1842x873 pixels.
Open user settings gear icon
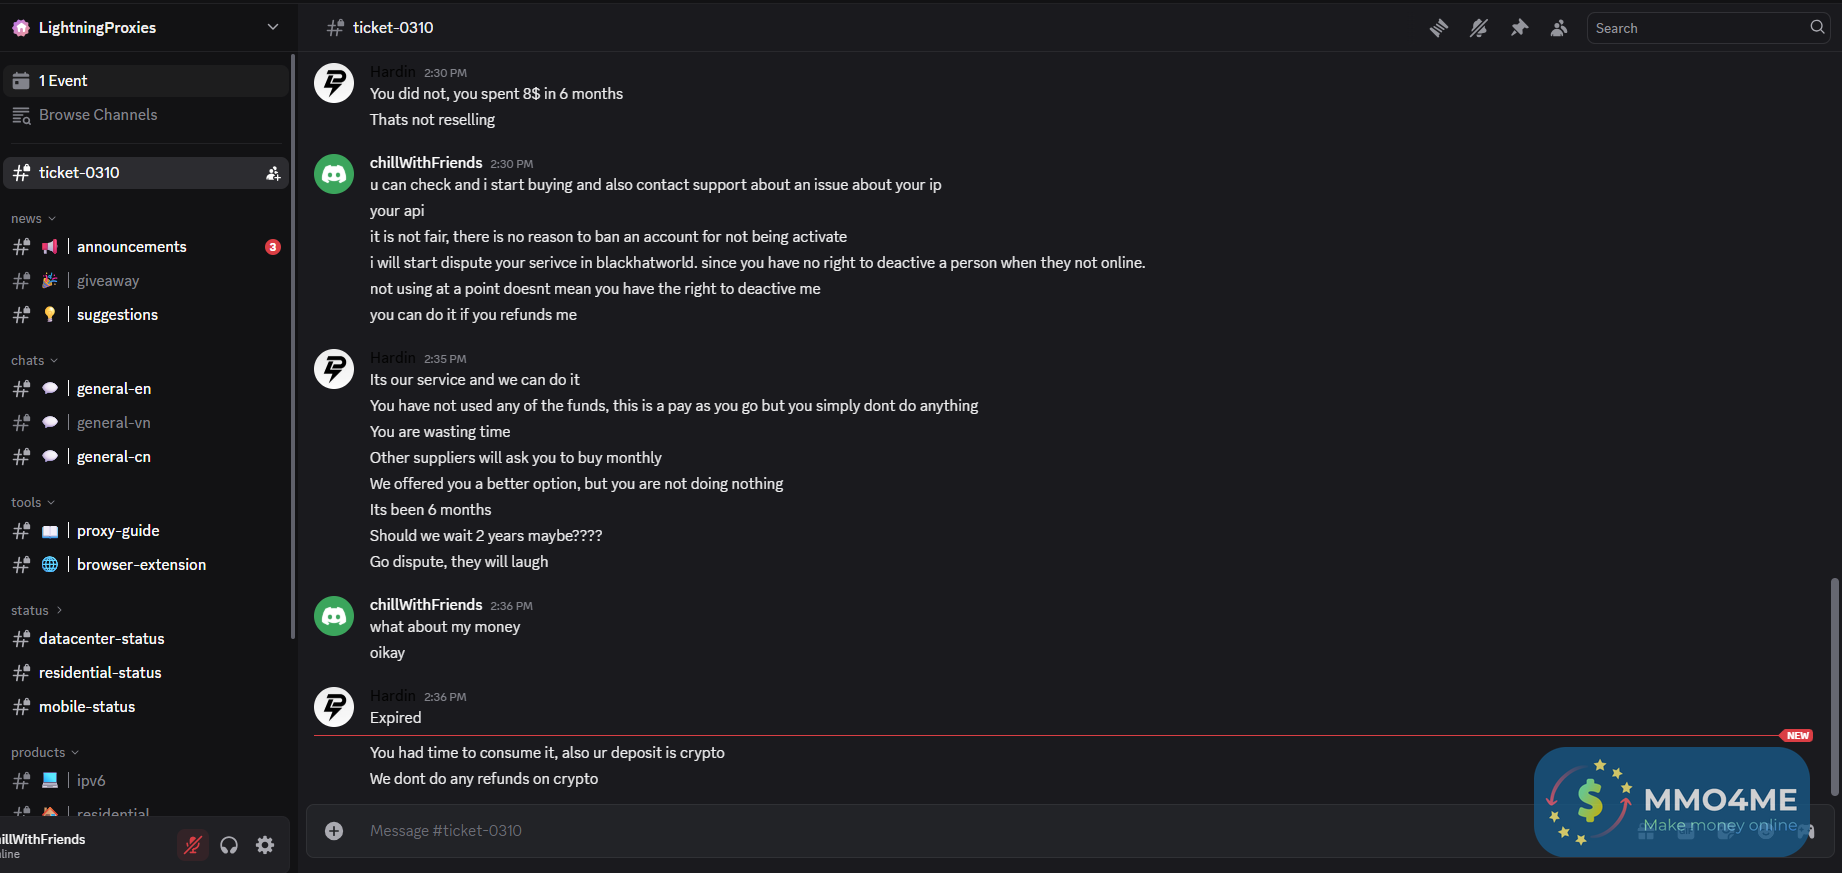265,845
